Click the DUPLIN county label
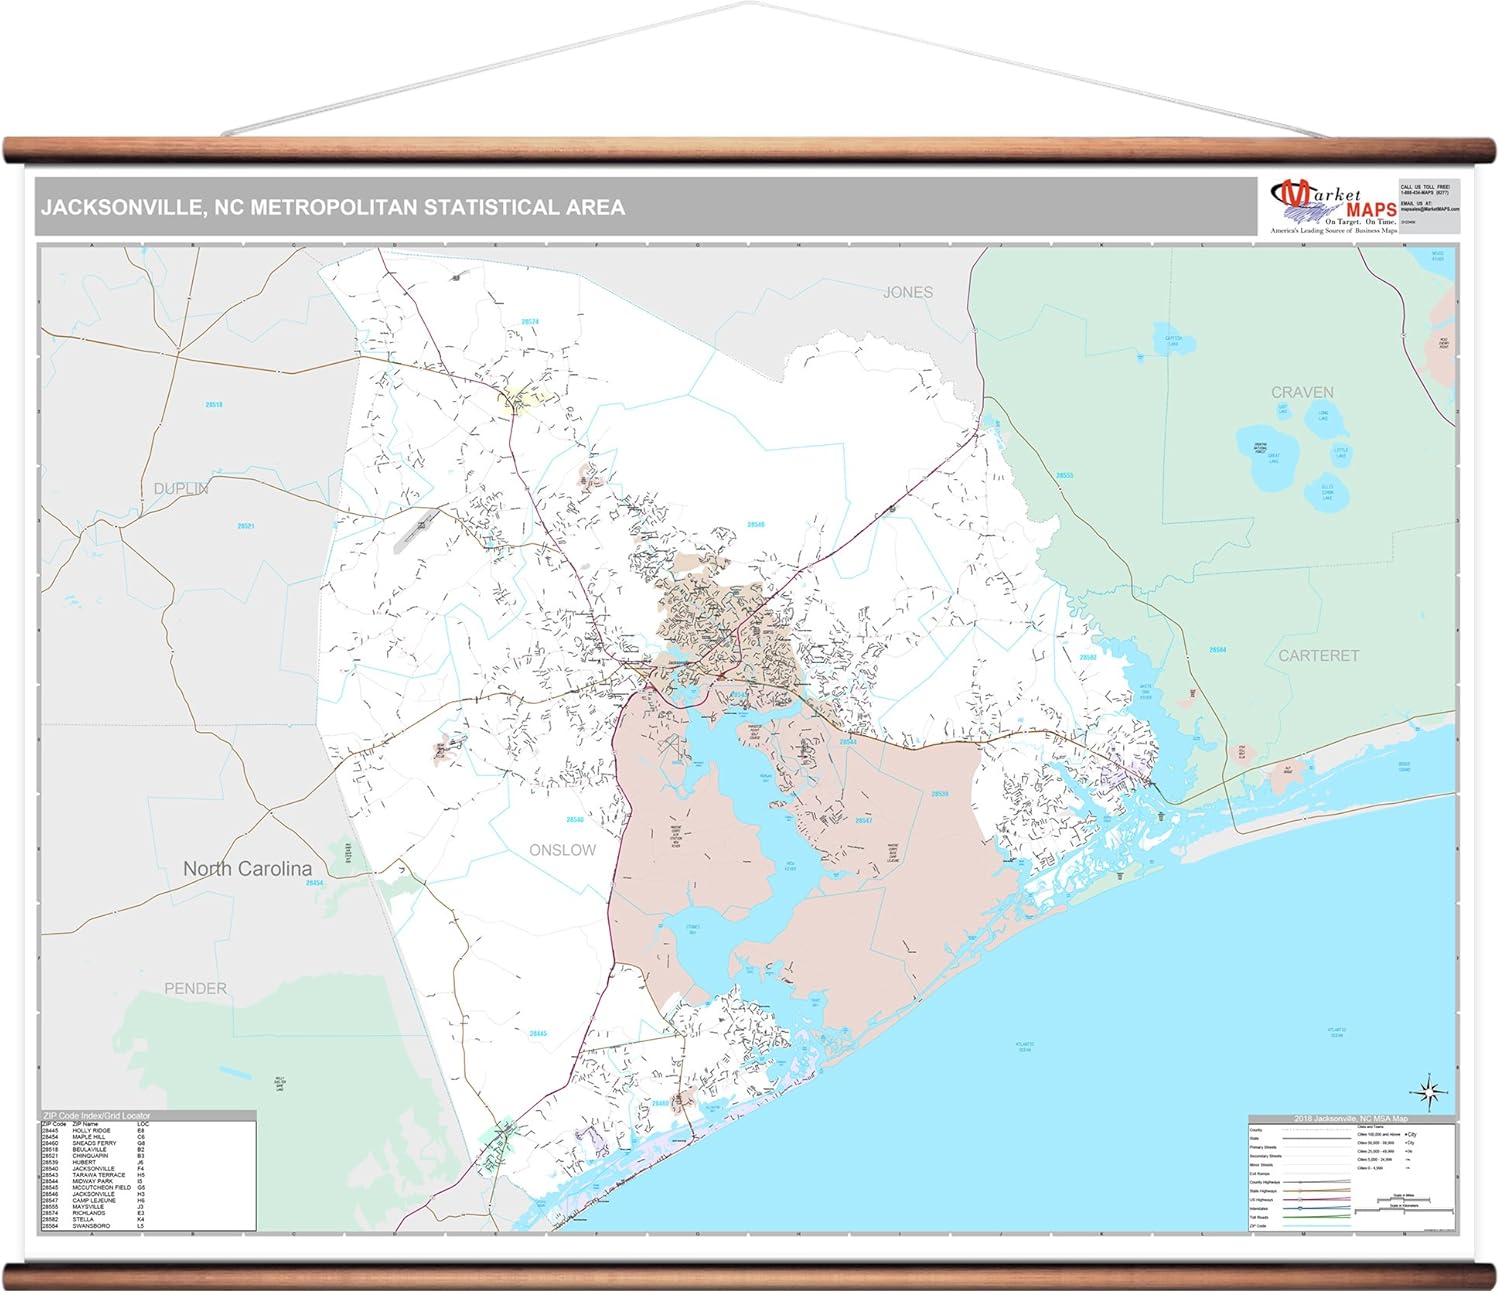Image resolution: width=1500 pixels, height=1293 pixels. tap(181, 489)
